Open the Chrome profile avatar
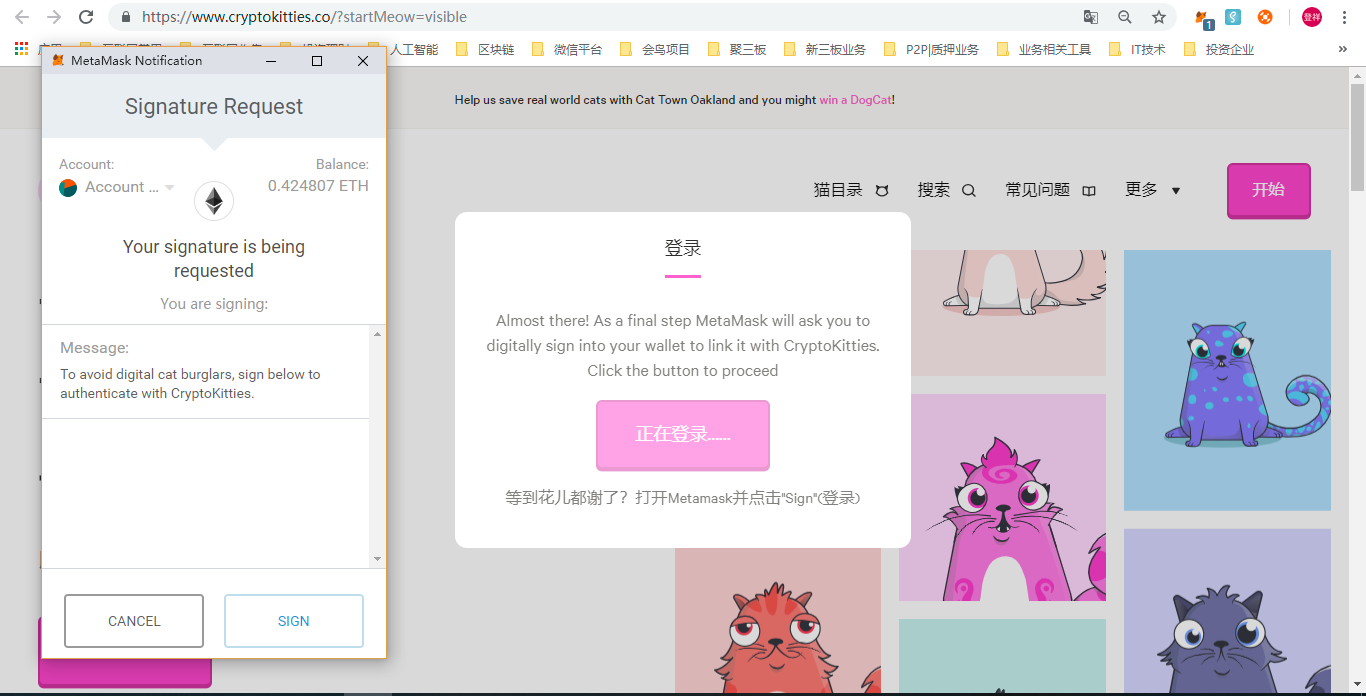This screenshot has width=1366, height=696. pos(1311,17)
